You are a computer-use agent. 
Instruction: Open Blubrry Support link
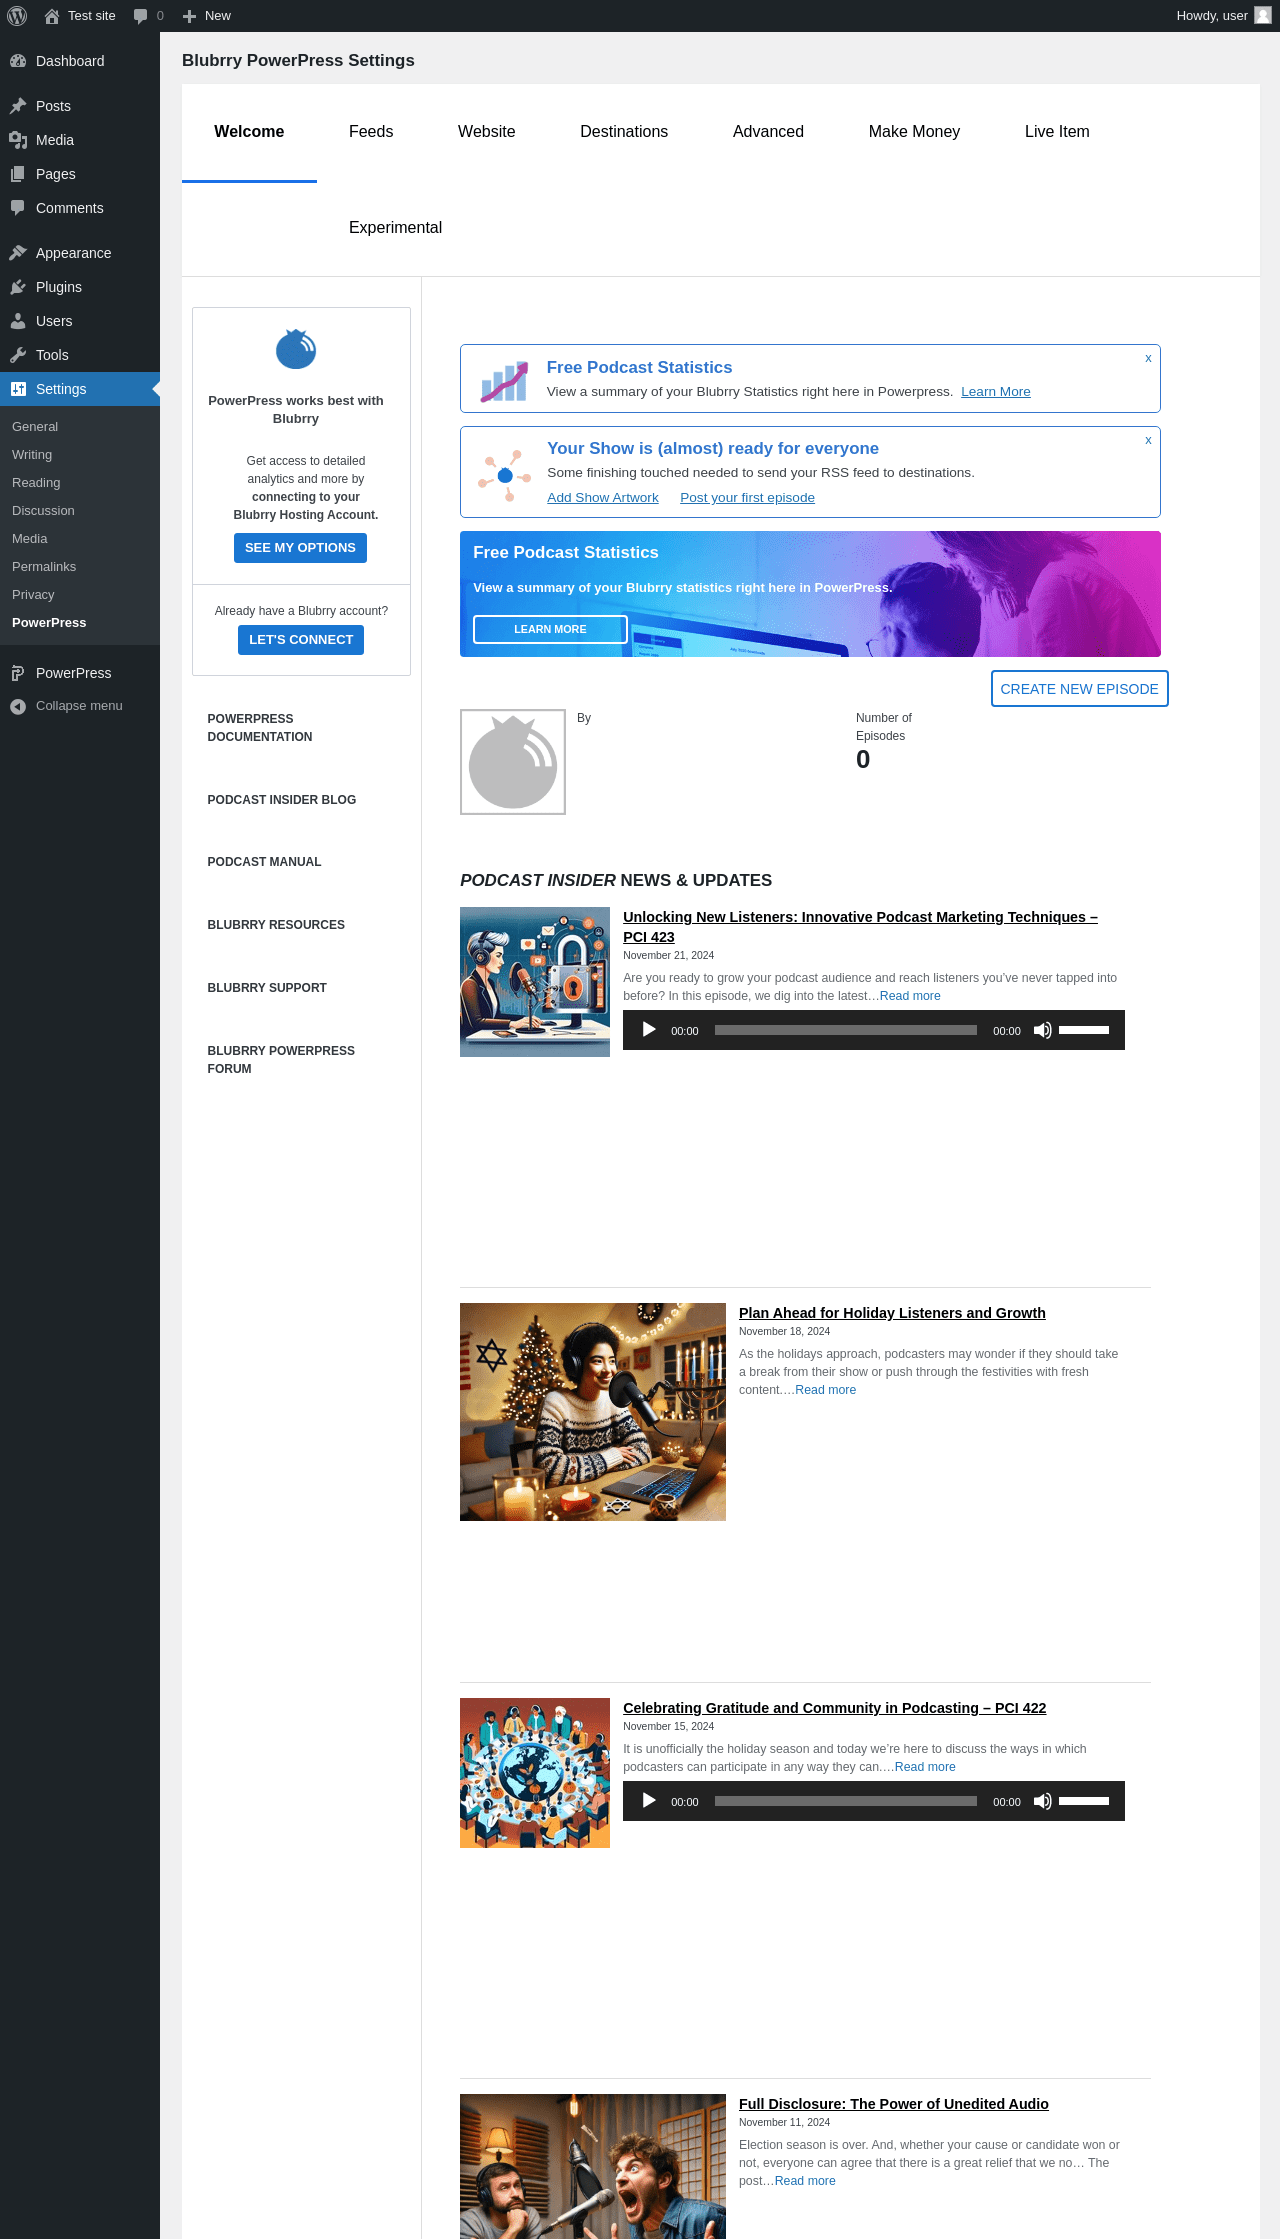[267, 988]
